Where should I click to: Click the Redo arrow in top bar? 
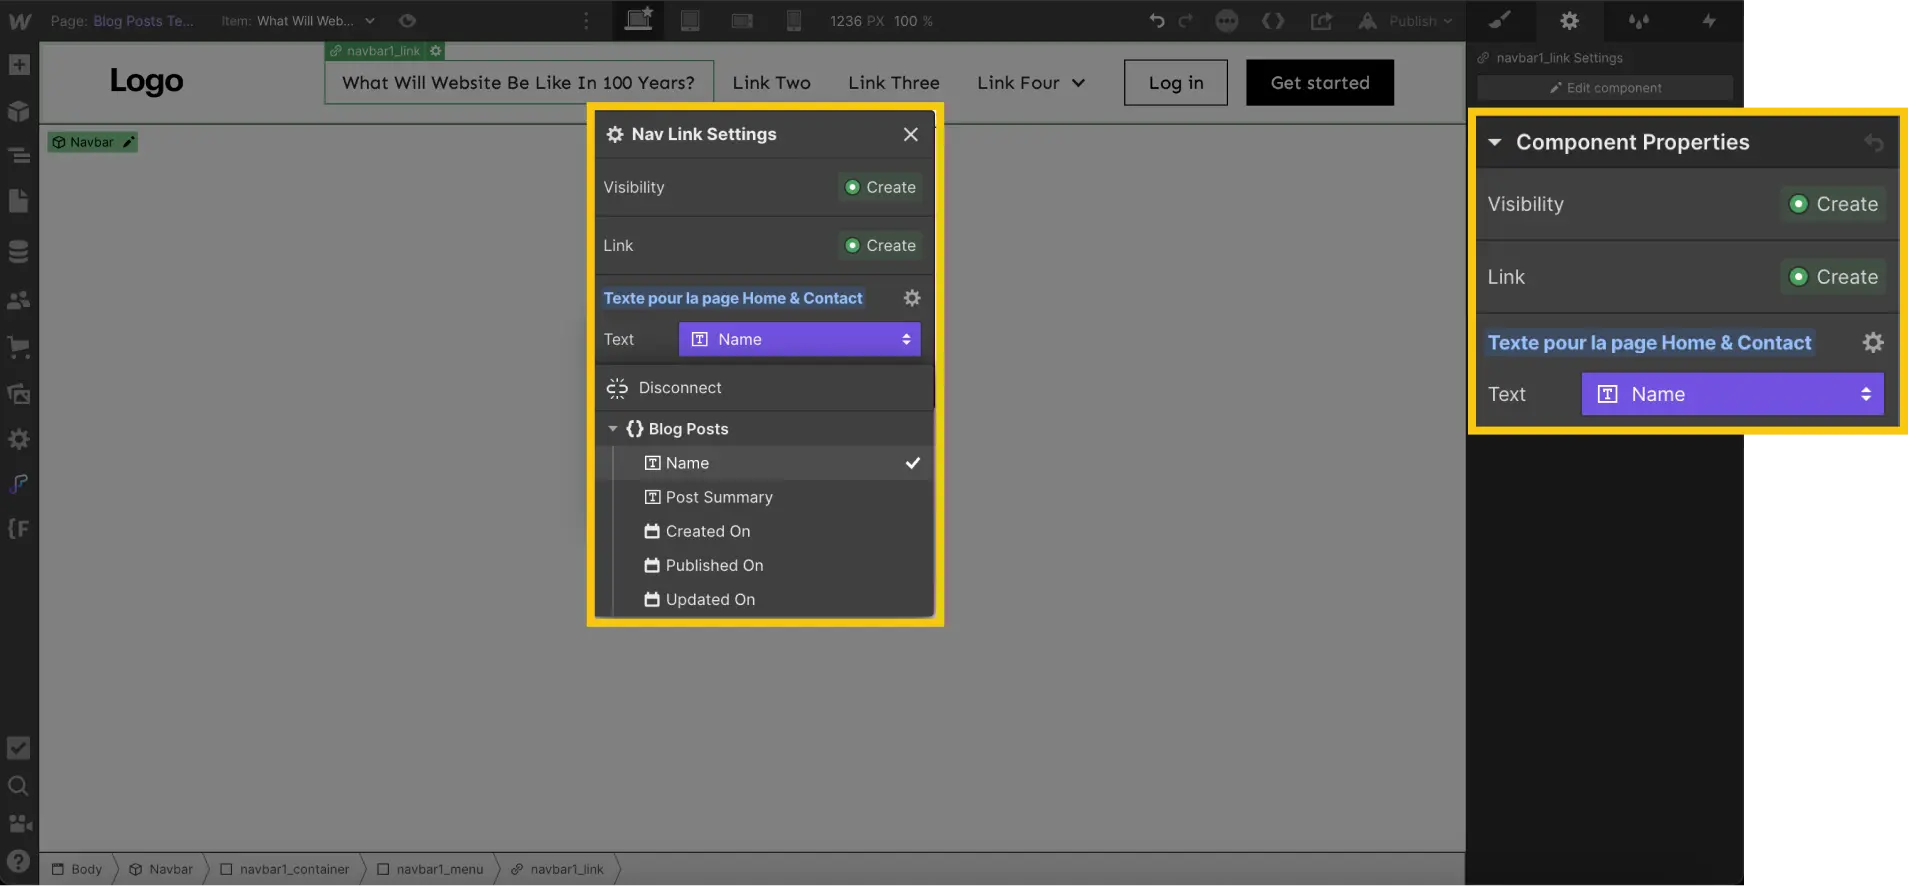coord(1186,20)
